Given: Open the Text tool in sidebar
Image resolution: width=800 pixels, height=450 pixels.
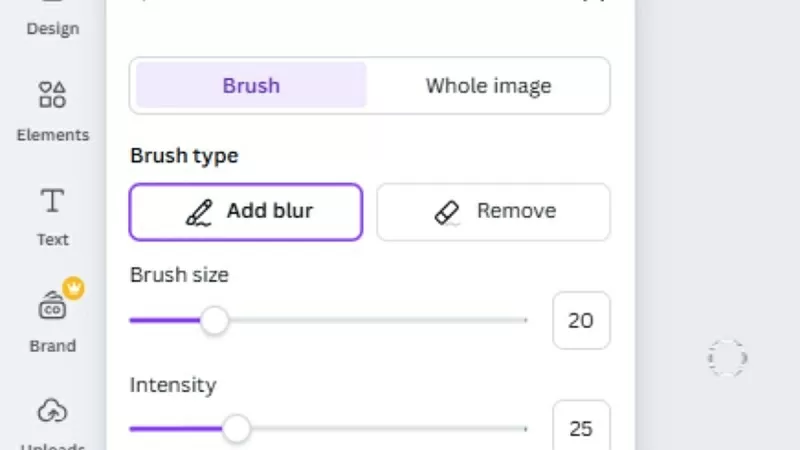Looking at the screenshot, I should click(x=52, y=214).
